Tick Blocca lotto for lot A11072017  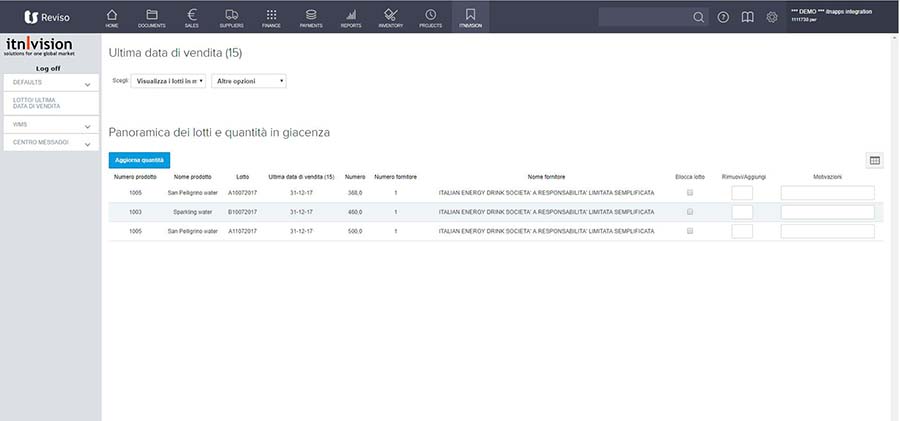pyautogui.click(x=689, y=231)
